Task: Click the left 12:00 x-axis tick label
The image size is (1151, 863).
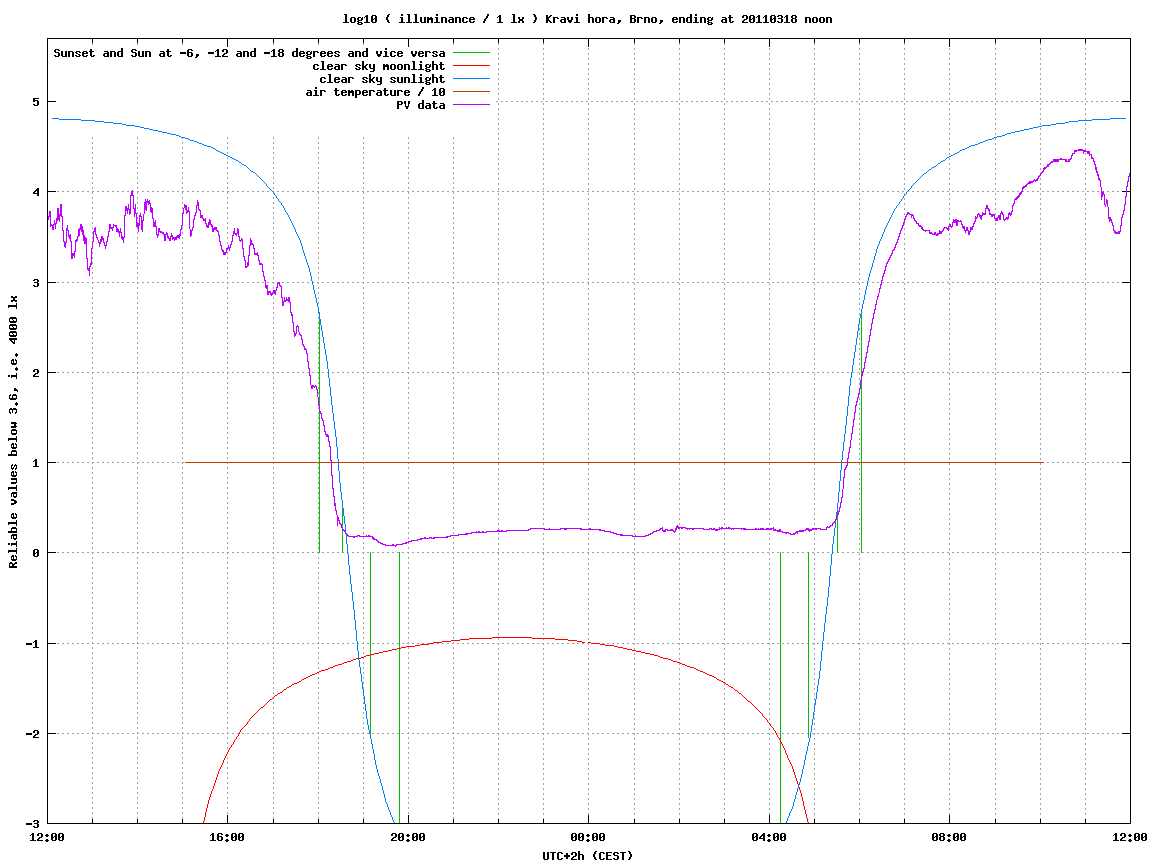Action: coord(47,837)
